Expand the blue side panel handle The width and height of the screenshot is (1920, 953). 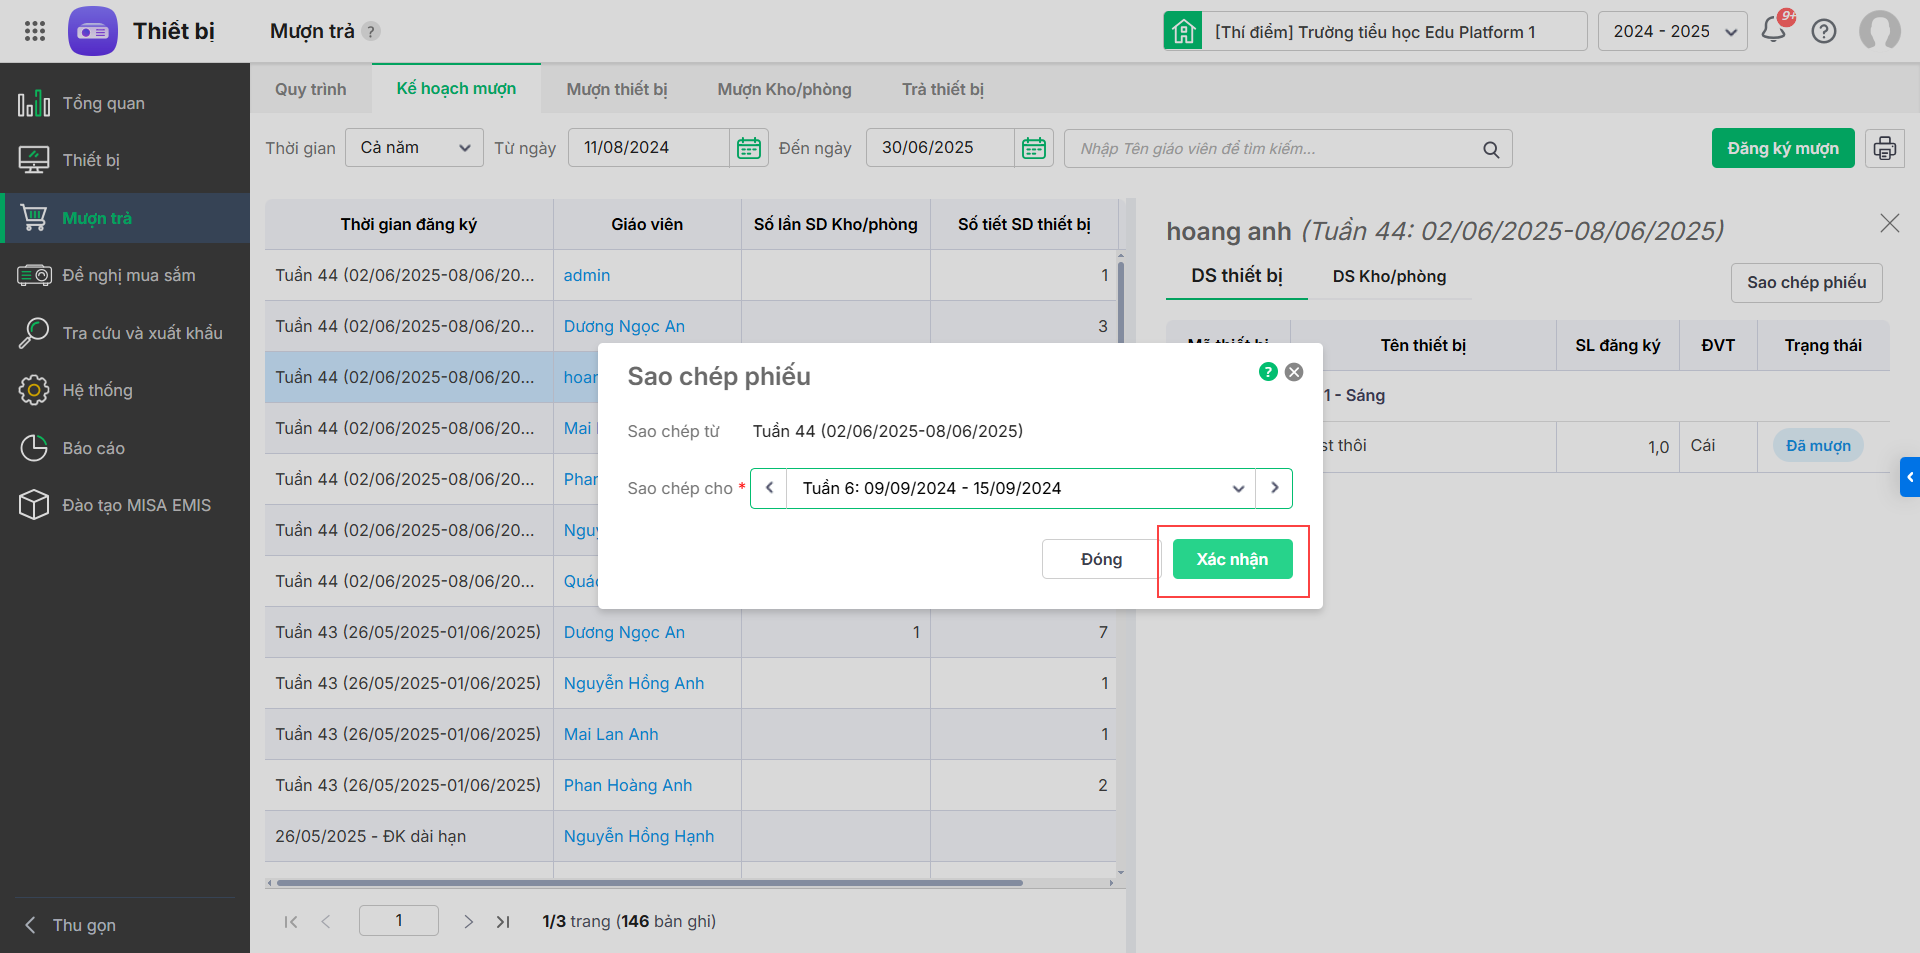(1910, 477)
